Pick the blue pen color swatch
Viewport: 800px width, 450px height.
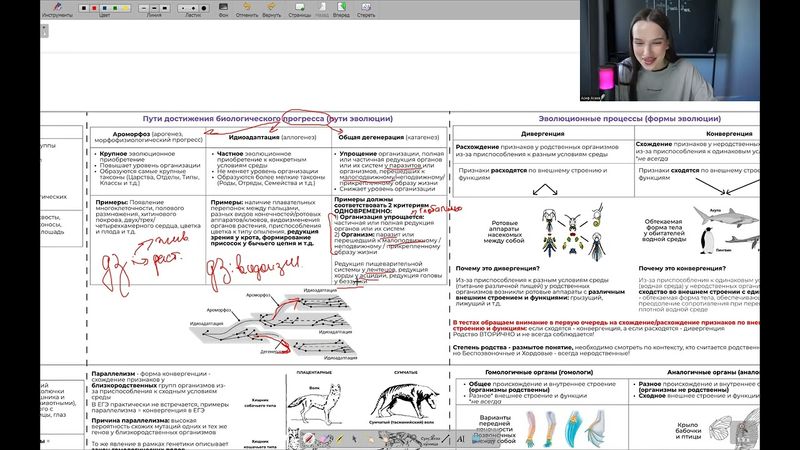[x=104, y=8]
